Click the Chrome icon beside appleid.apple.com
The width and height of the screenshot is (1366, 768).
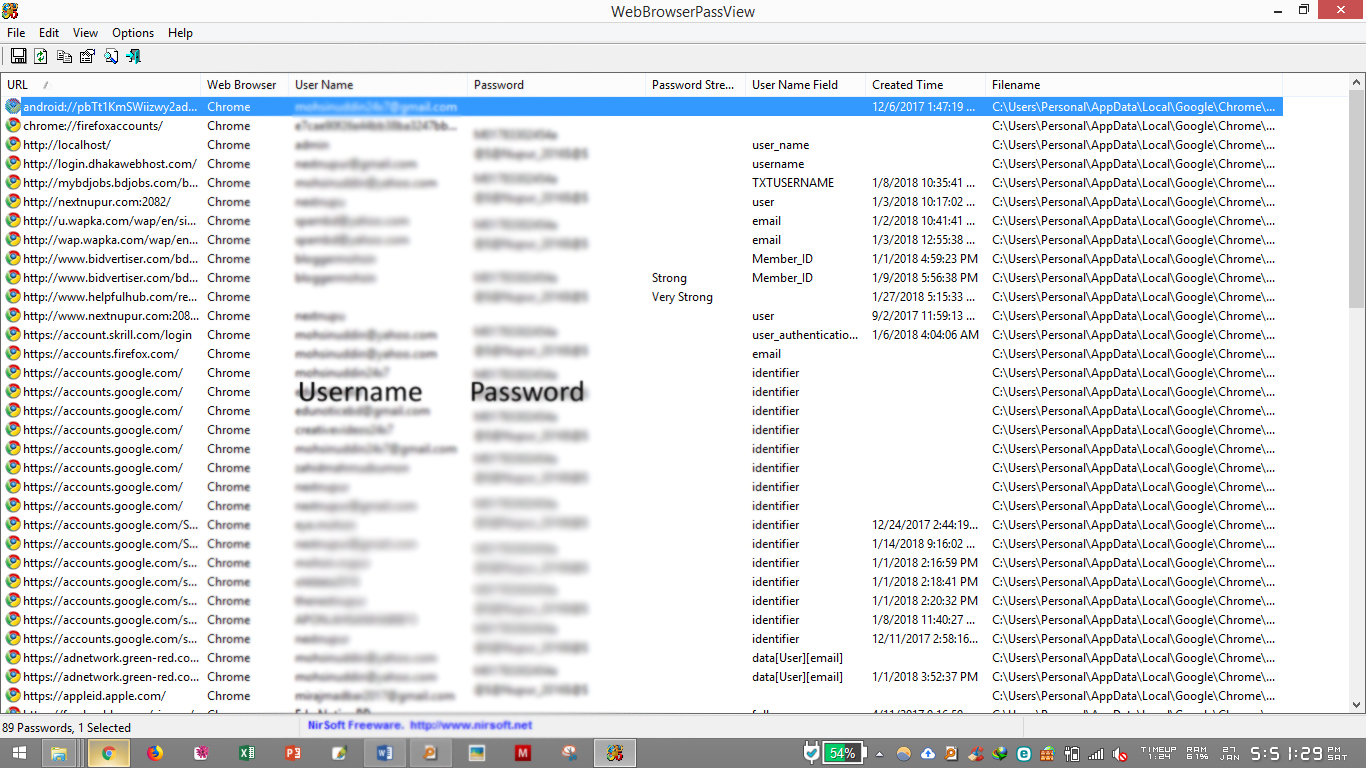point(13,696)
